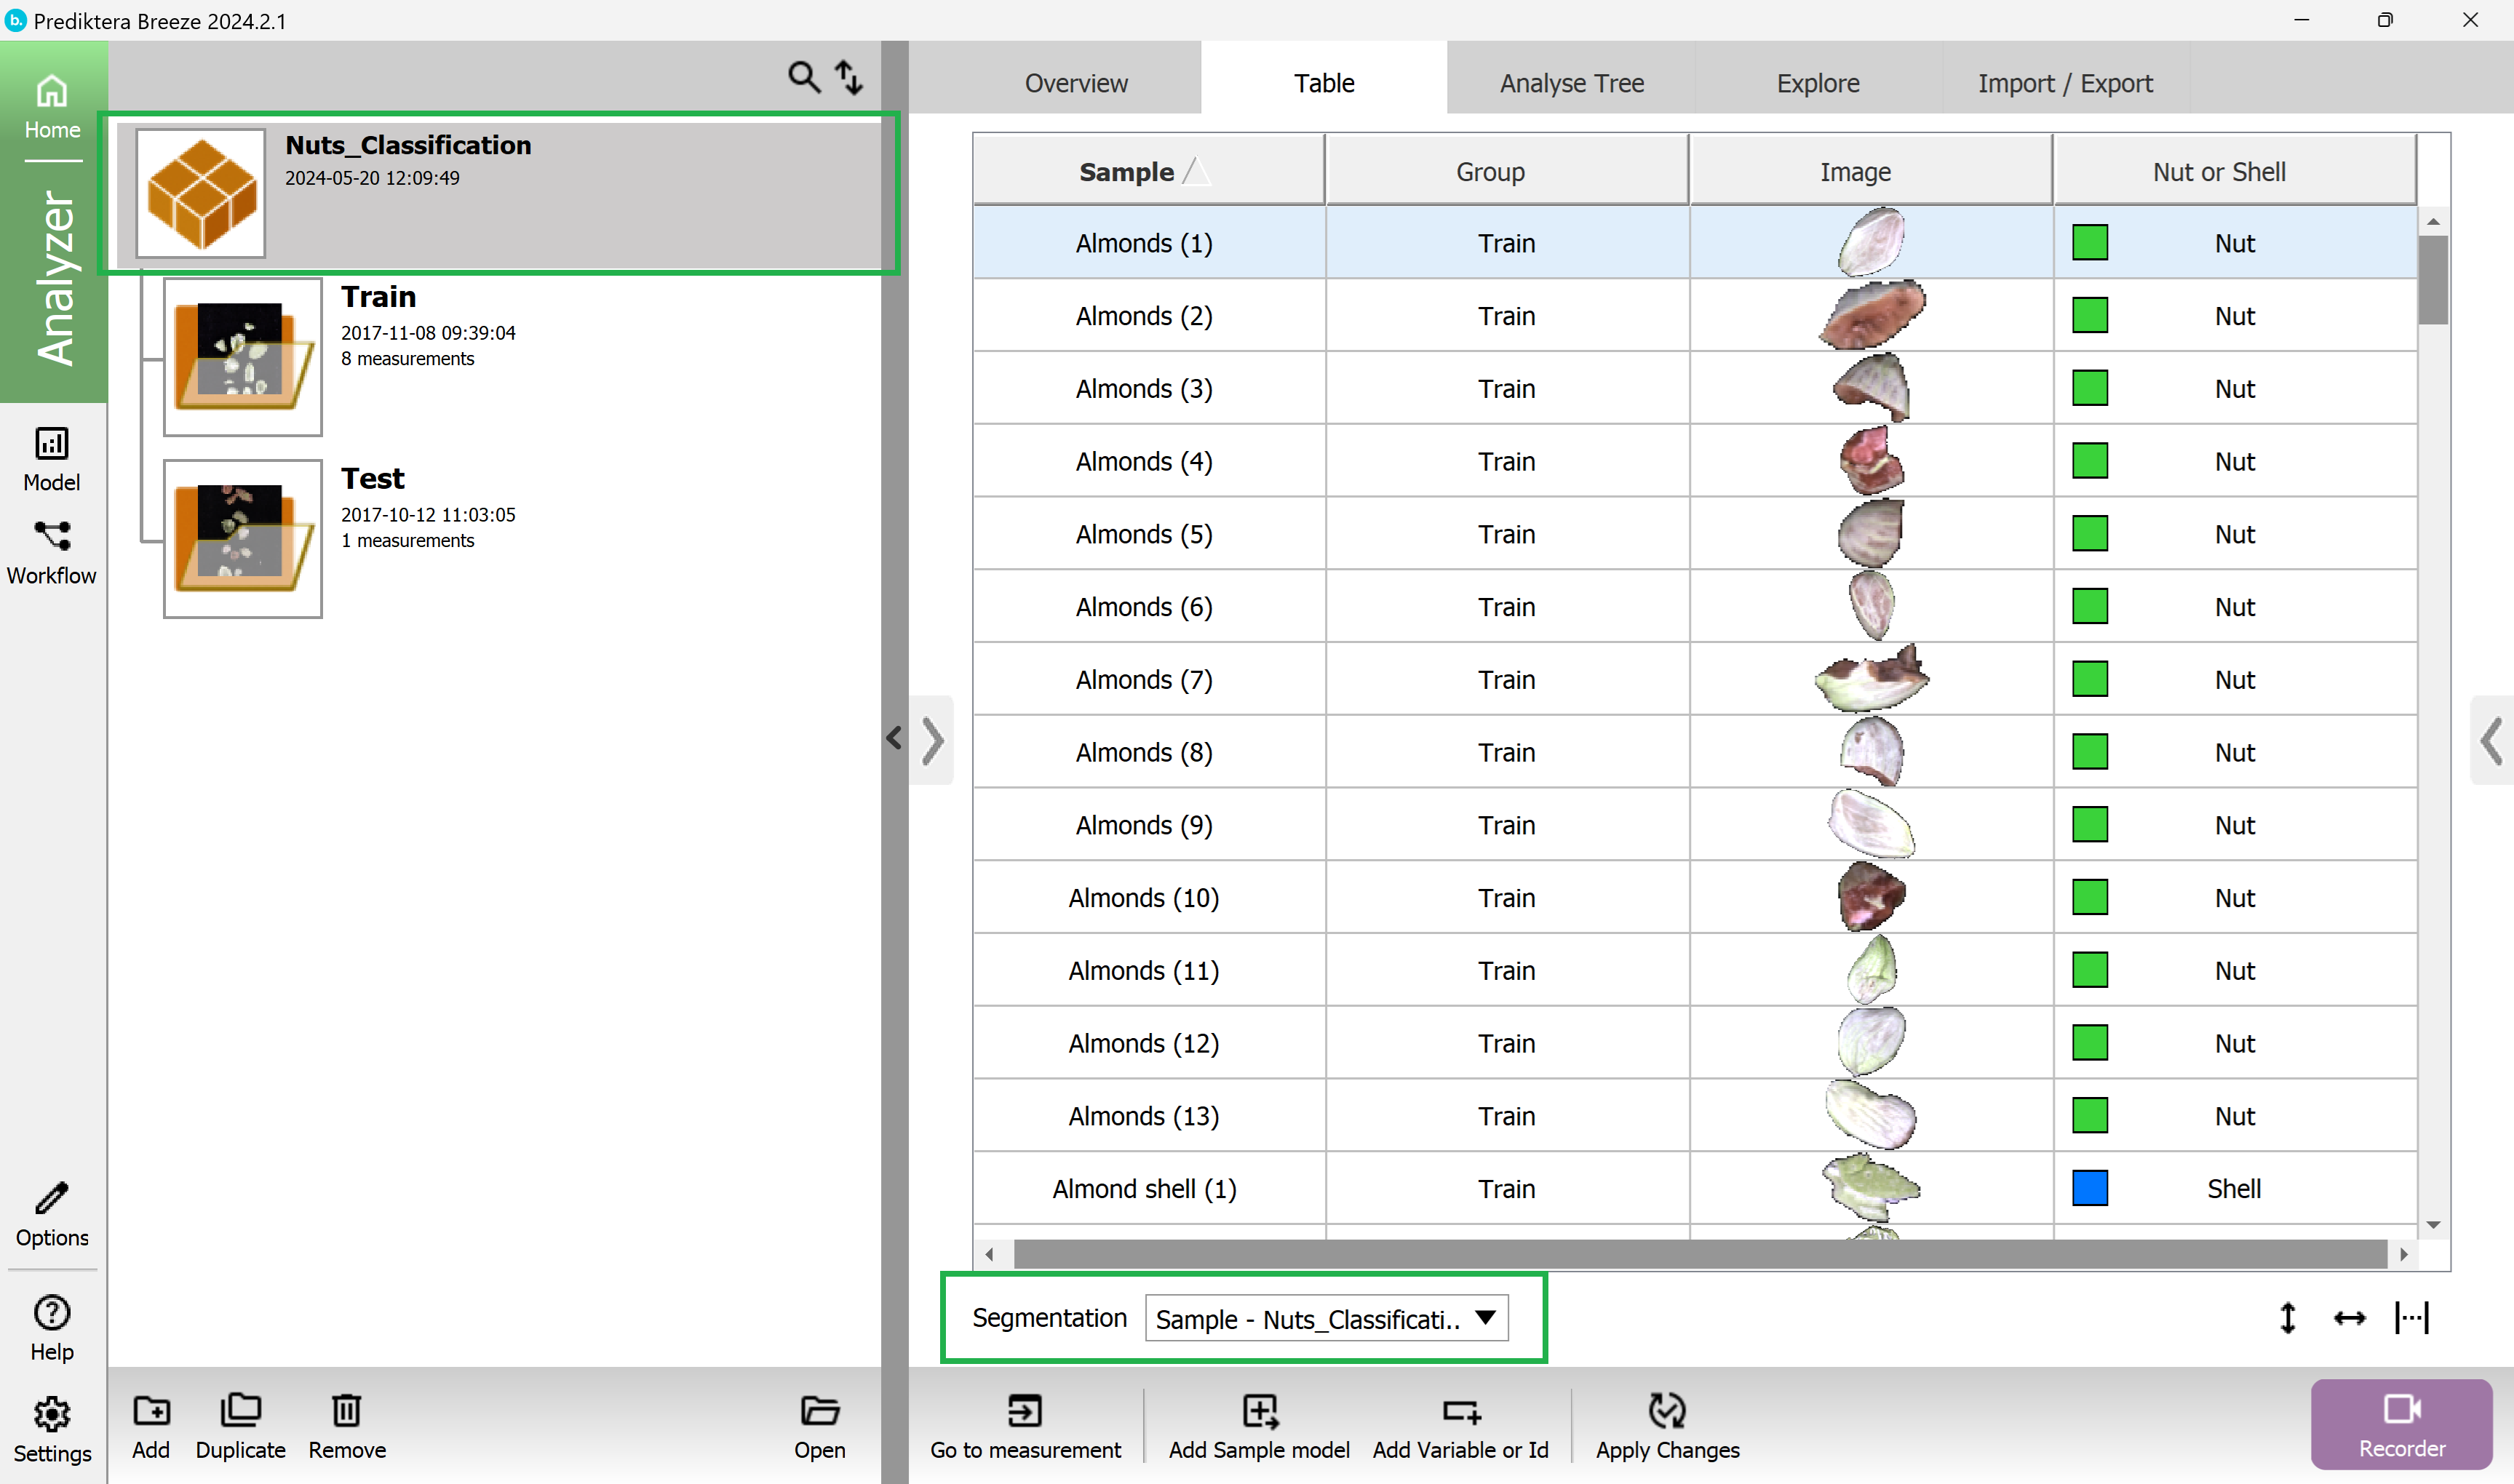Image resolution: width=2514 pixels, height=1484 pixels.
Task: Collapse the left project panel arrow
Action: pyautogui.click(x=894, y=739)
